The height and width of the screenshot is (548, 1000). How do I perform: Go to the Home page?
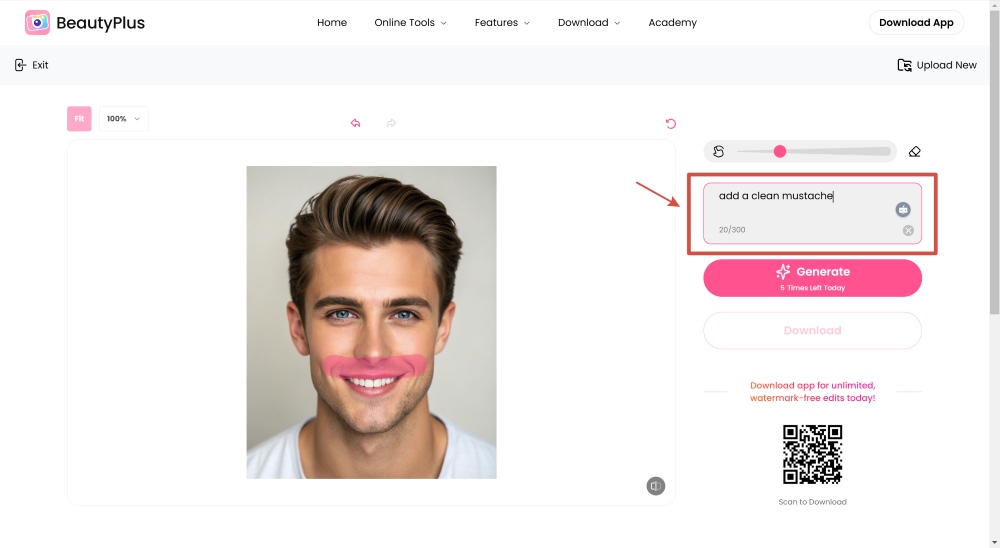(332, 22)
